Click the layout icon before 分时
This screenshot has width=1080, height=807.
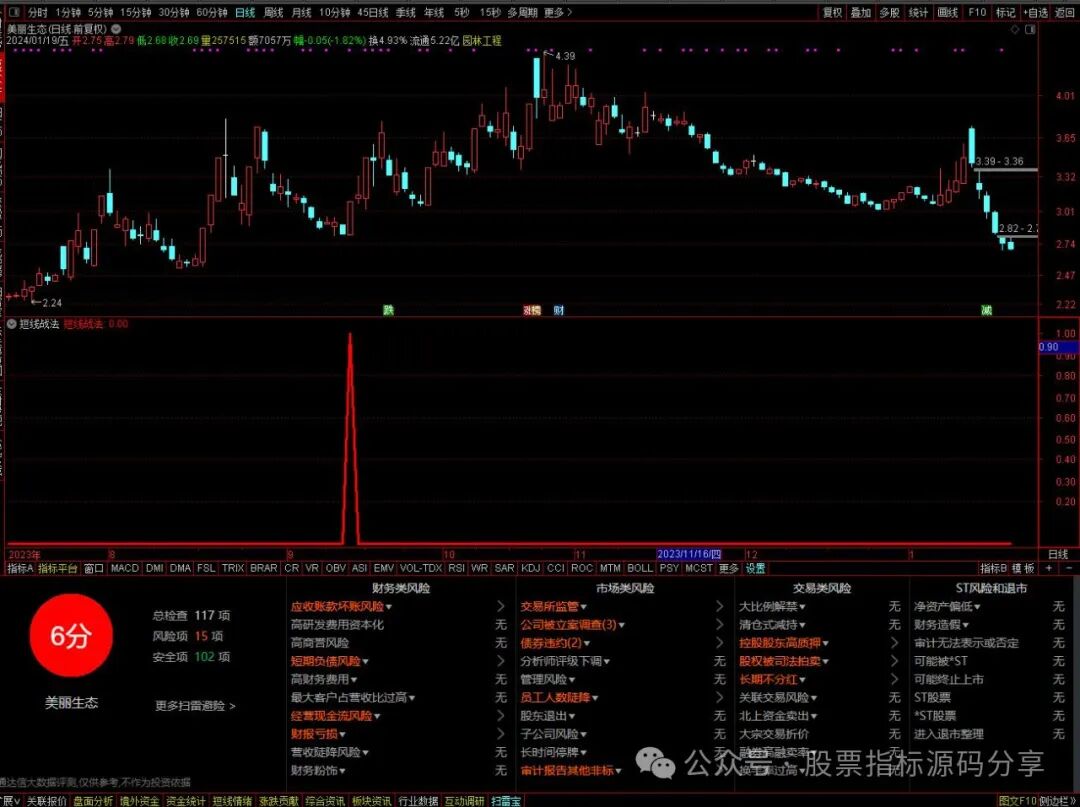(x=14, y=12)
